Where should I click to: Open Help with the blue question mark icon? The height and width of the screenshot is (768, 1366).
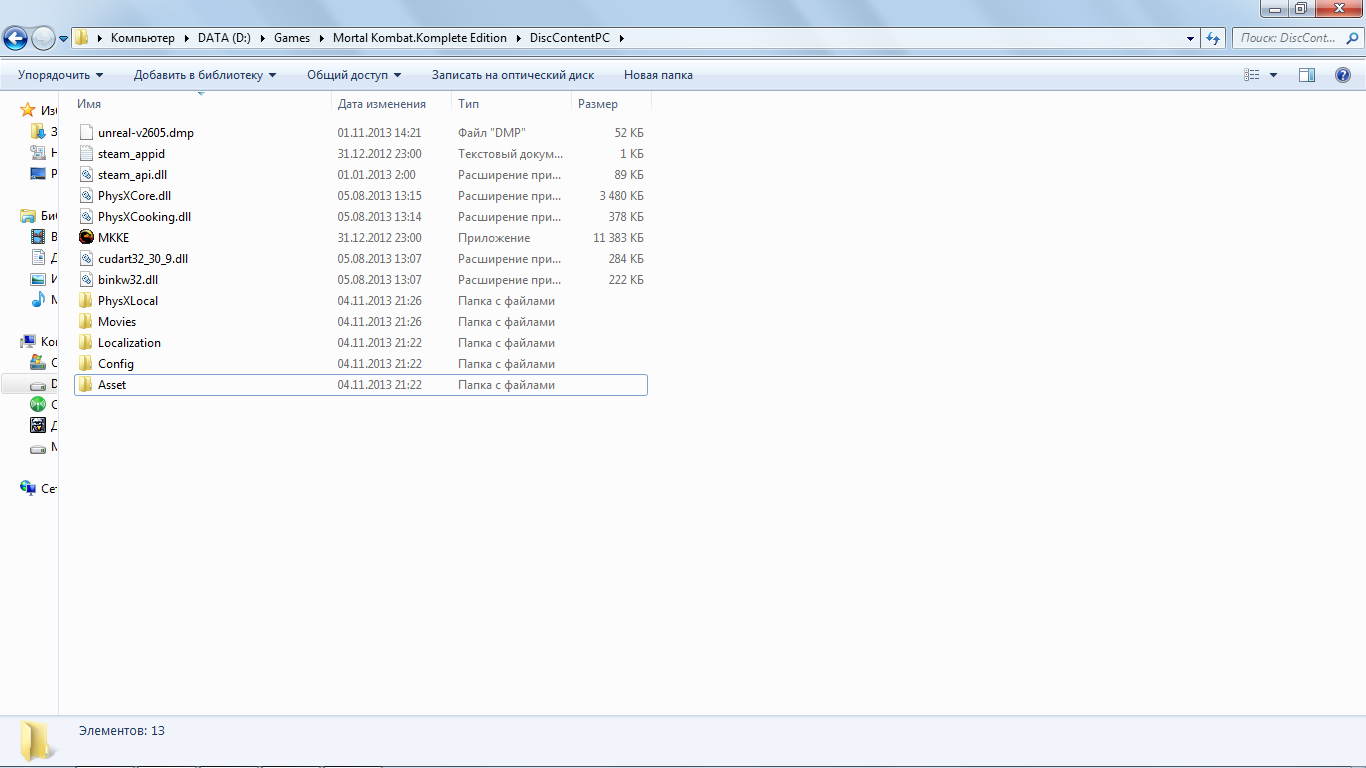click(x=1343, y=75)
